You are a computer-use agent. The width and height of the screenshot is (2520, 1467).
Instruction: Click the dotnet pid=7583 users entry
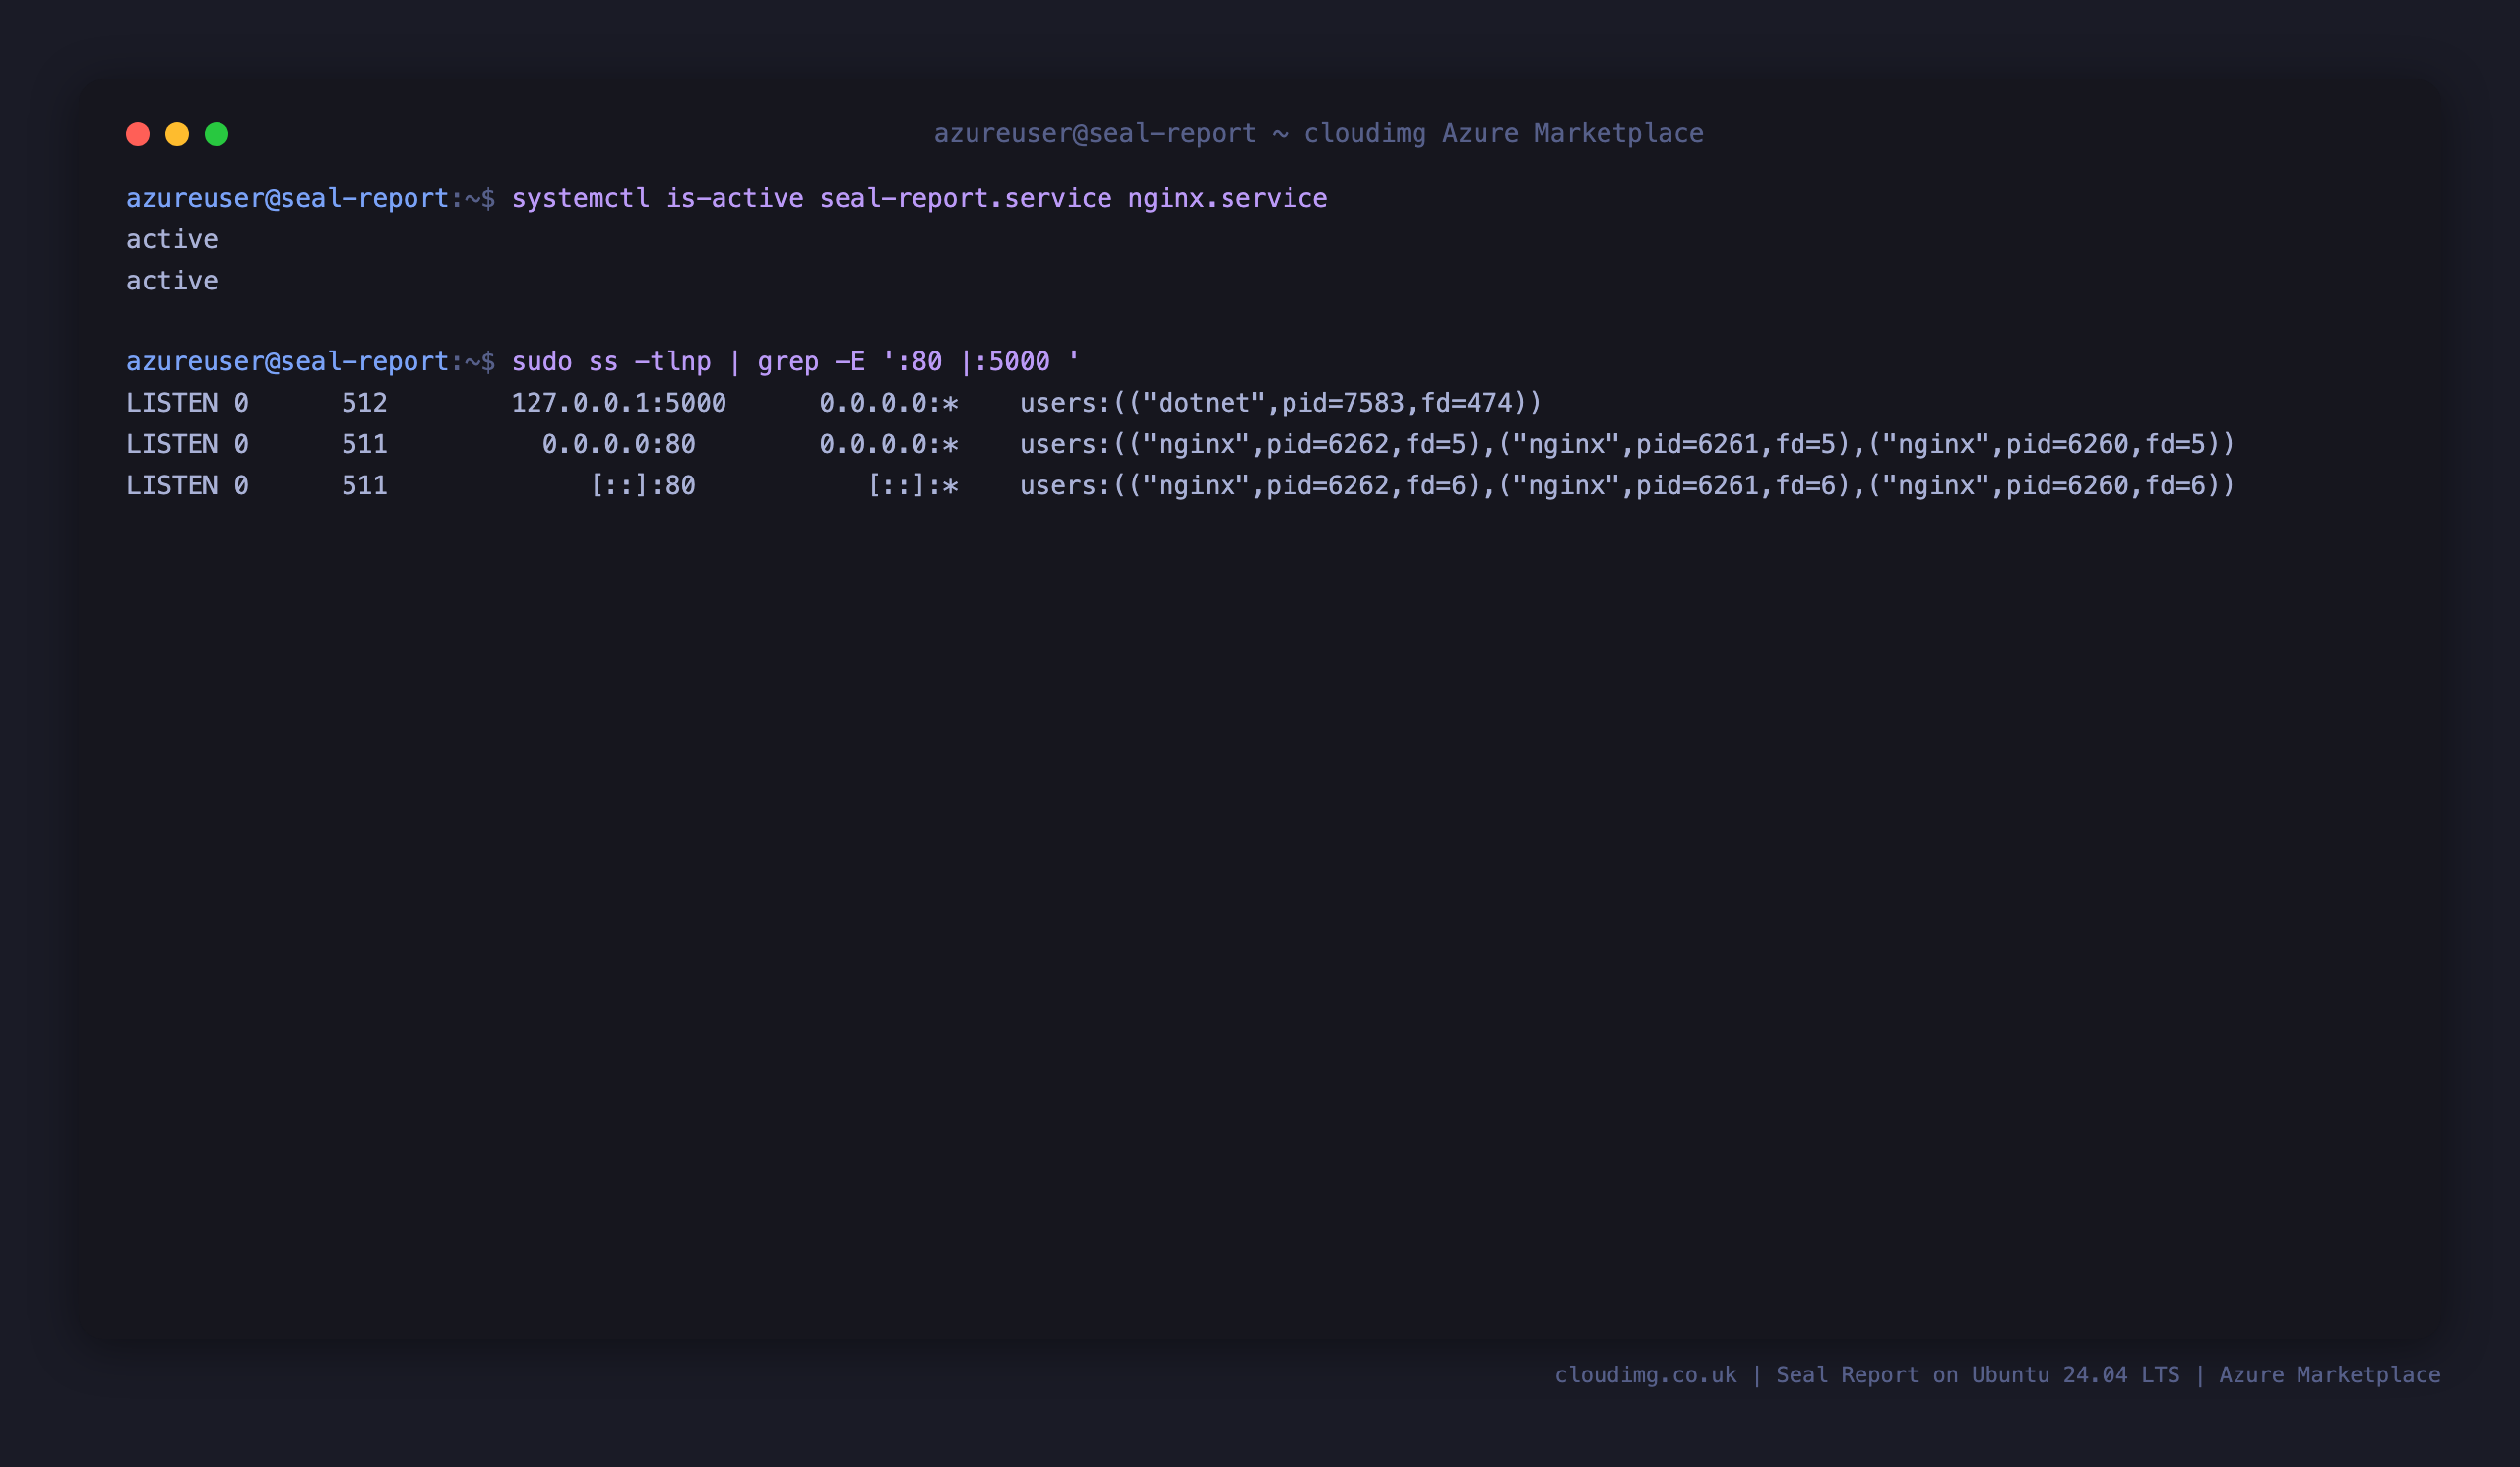coord(1281,403)
